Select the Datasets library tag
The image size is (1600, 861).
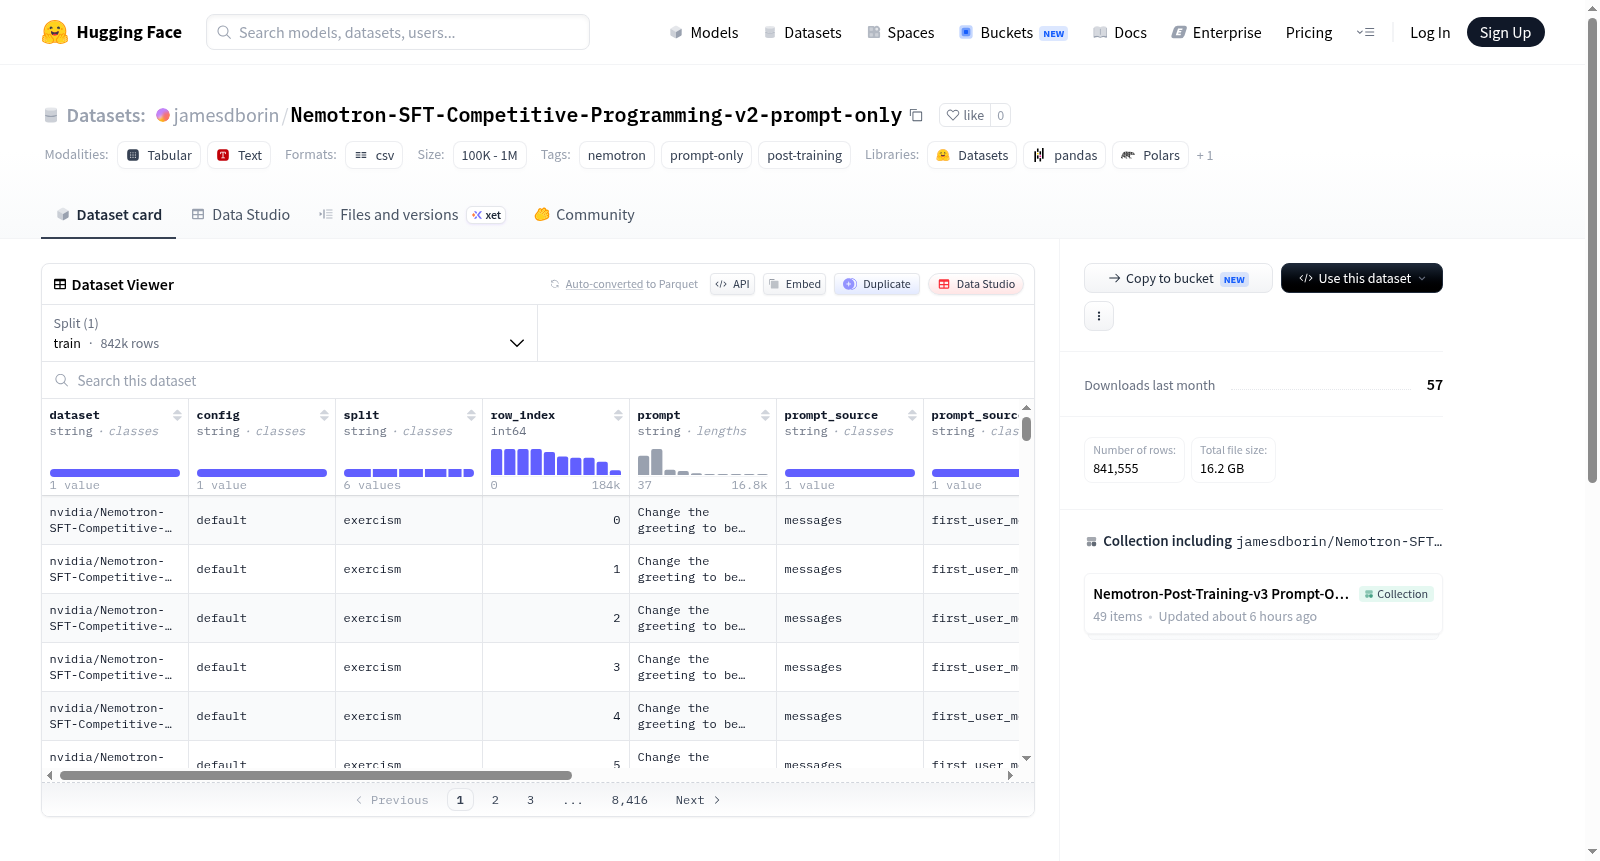pyautogui.click(x=972, y=155)
